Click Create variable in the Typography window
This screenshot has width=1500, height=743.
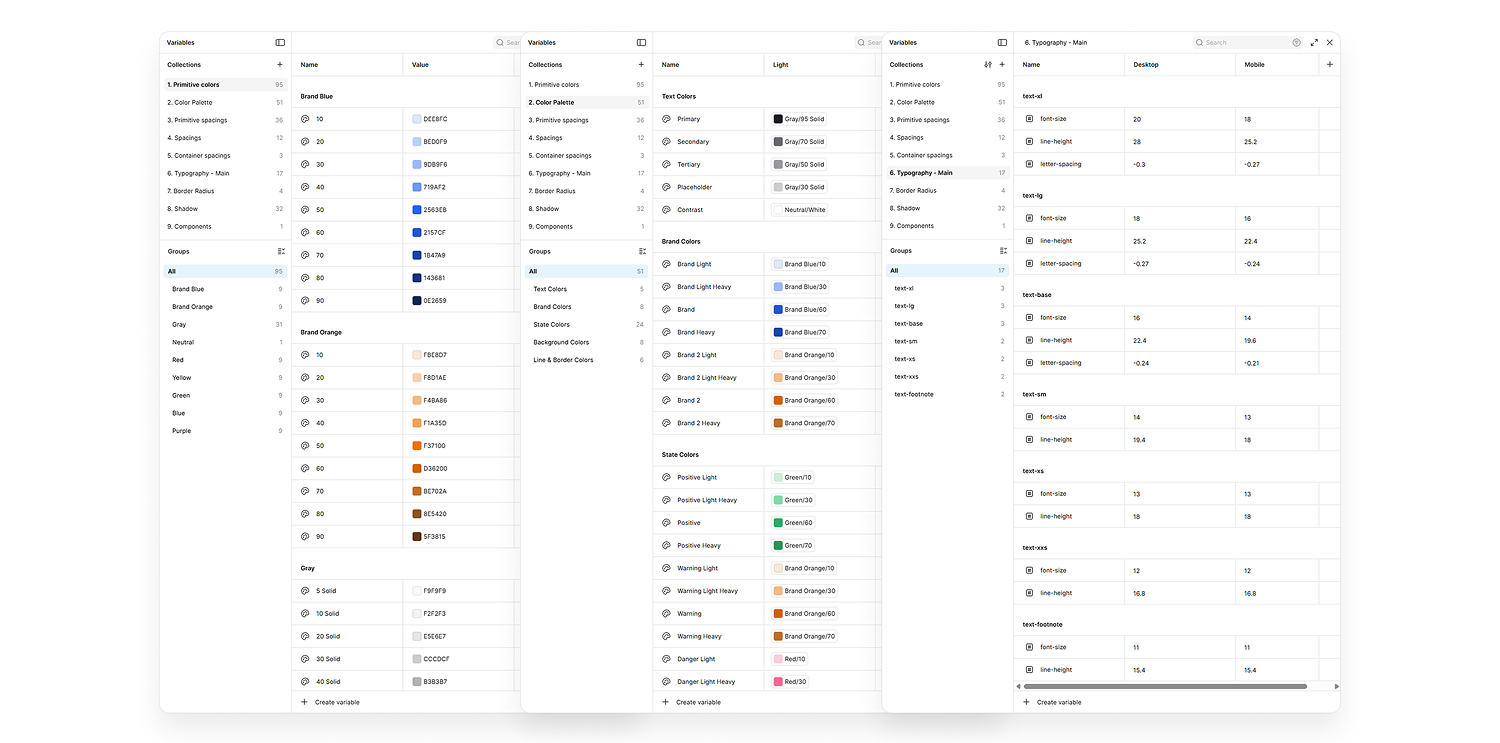[x=1058, y=702]
